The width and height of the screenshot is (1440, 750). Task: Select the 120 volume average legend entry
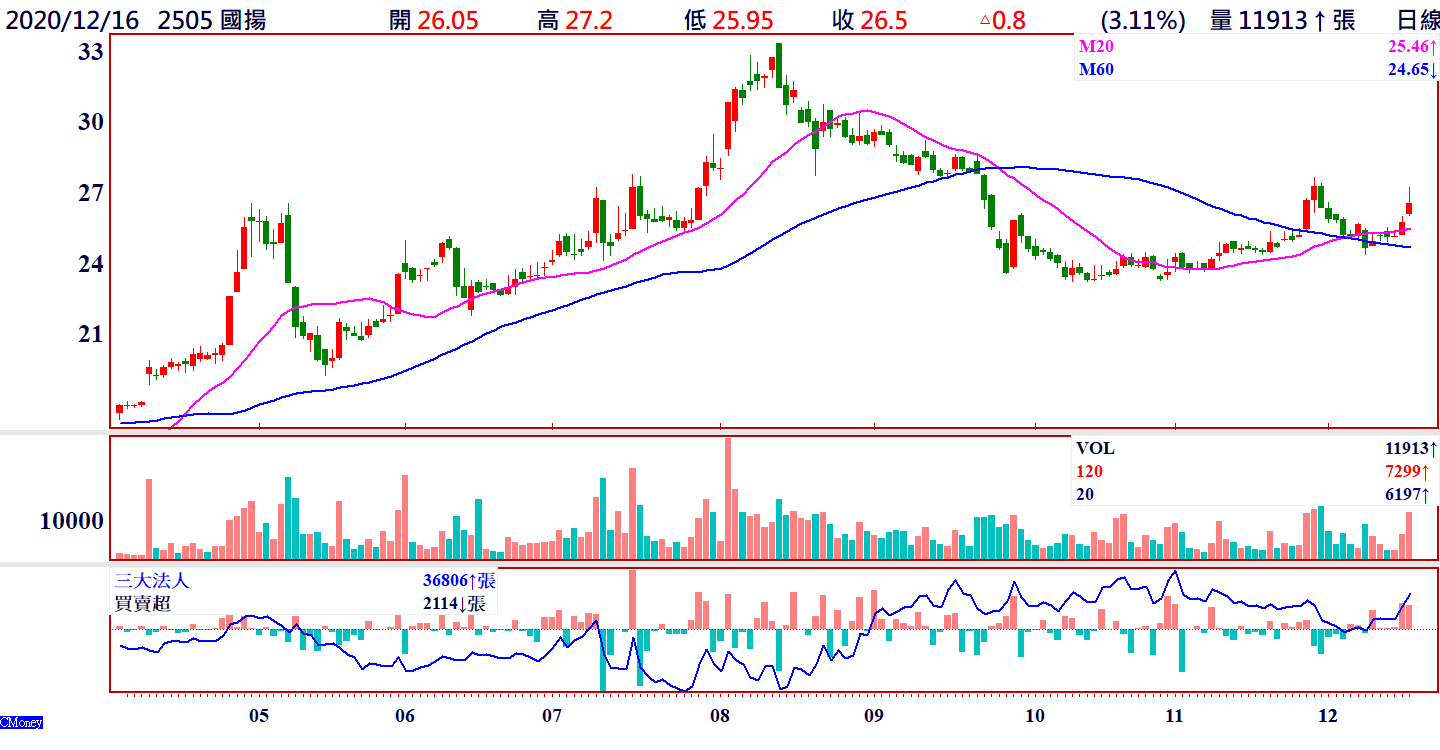point(1089,471)
